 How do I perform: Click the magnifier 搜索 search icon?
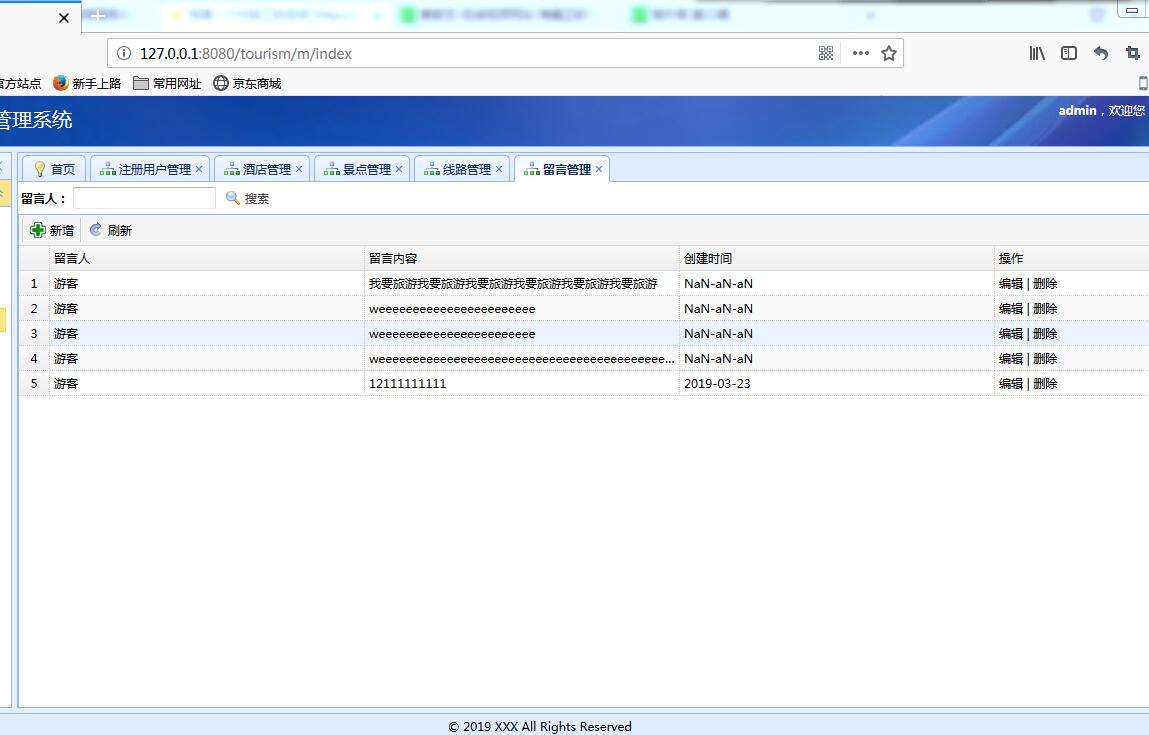[233, 198]
